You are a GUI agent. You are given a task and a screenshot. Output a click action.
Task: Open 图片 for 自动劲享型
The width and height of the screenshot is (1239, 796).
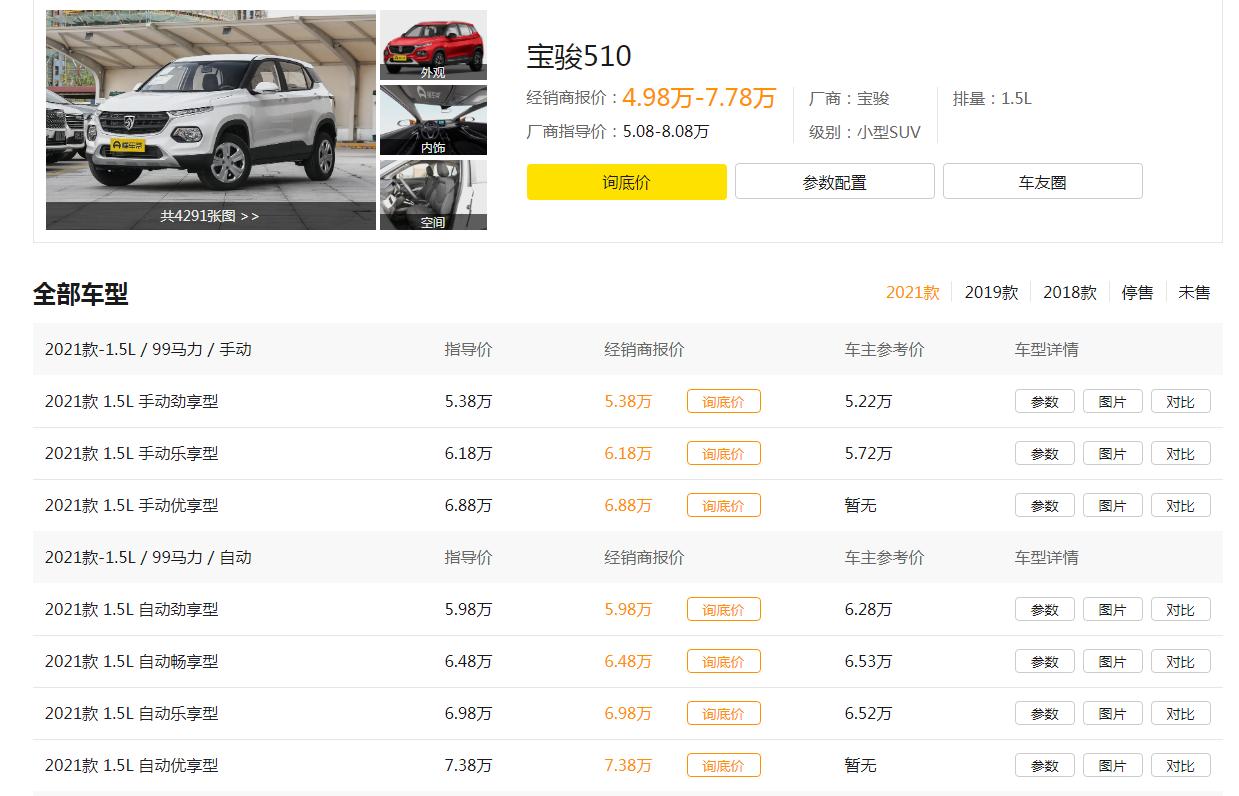coord(1113,609)
